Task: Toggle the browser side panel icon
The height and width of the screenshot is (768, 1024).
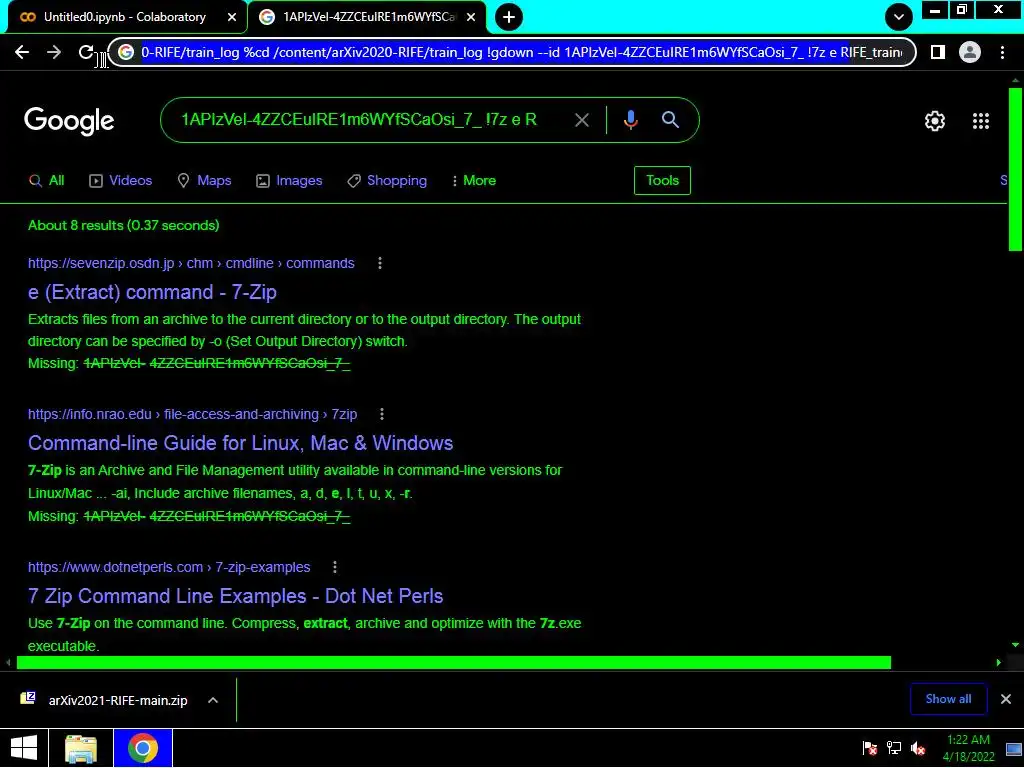Action: click(x=938, y=52)
